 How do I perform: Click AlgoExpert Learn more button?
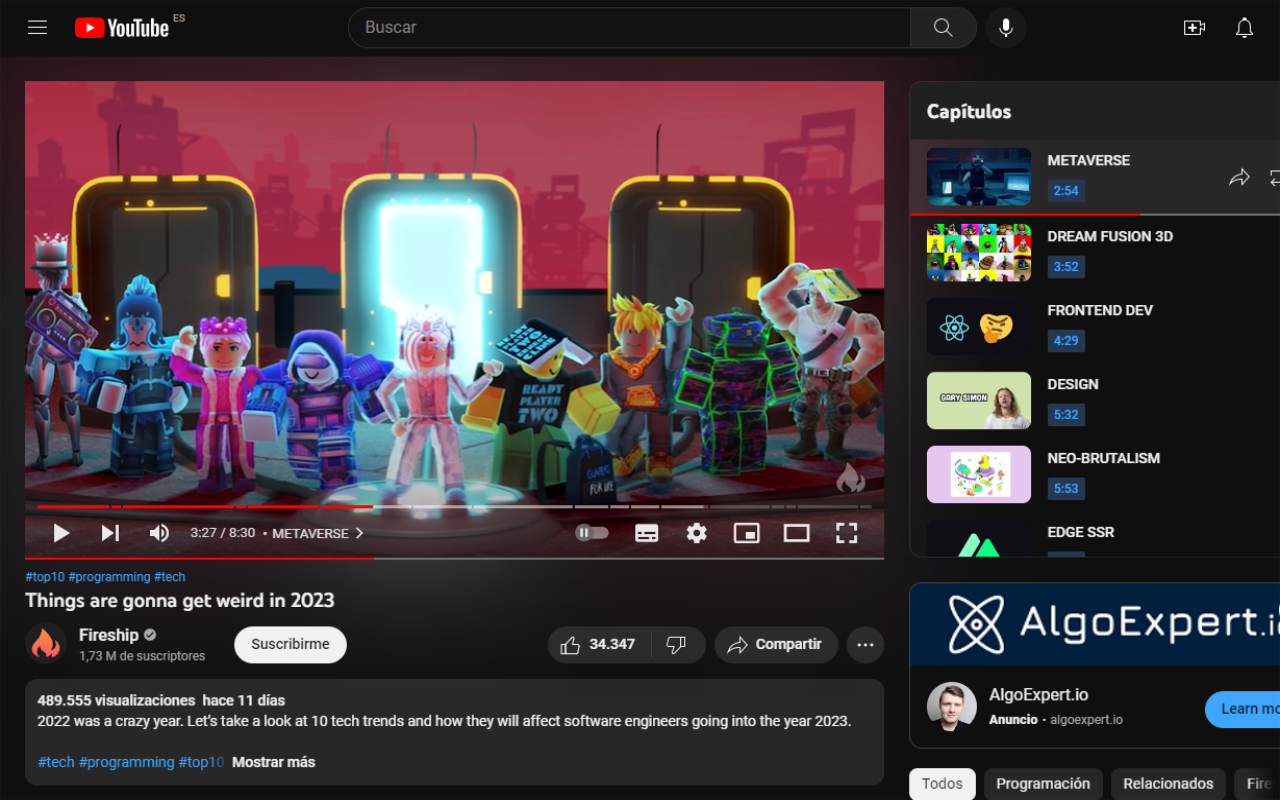click(1243, 709)
